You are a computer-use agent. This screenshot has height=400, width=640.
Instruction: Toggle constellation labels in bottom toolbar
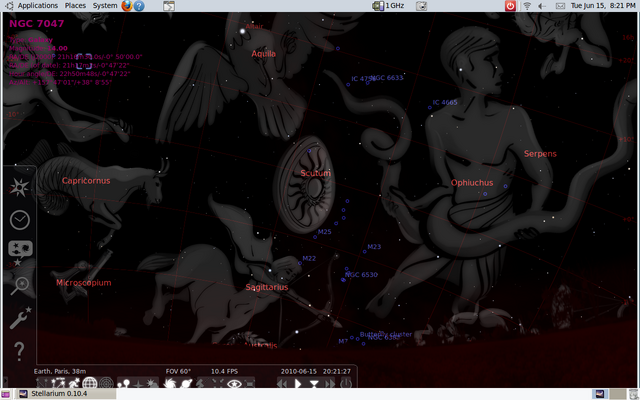pyautogui.click(x=58, y=383)
